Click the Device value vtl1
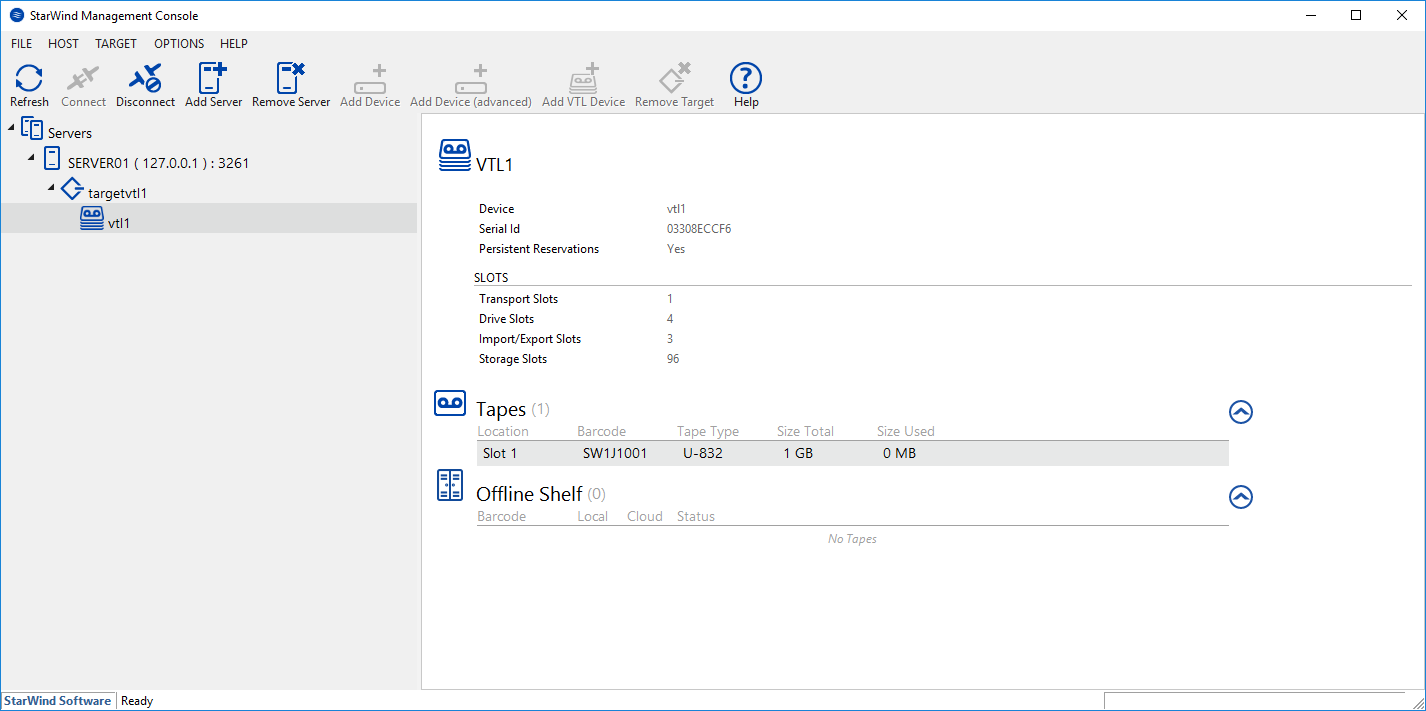The image size is (1426, 711). (x=676, y=209)
